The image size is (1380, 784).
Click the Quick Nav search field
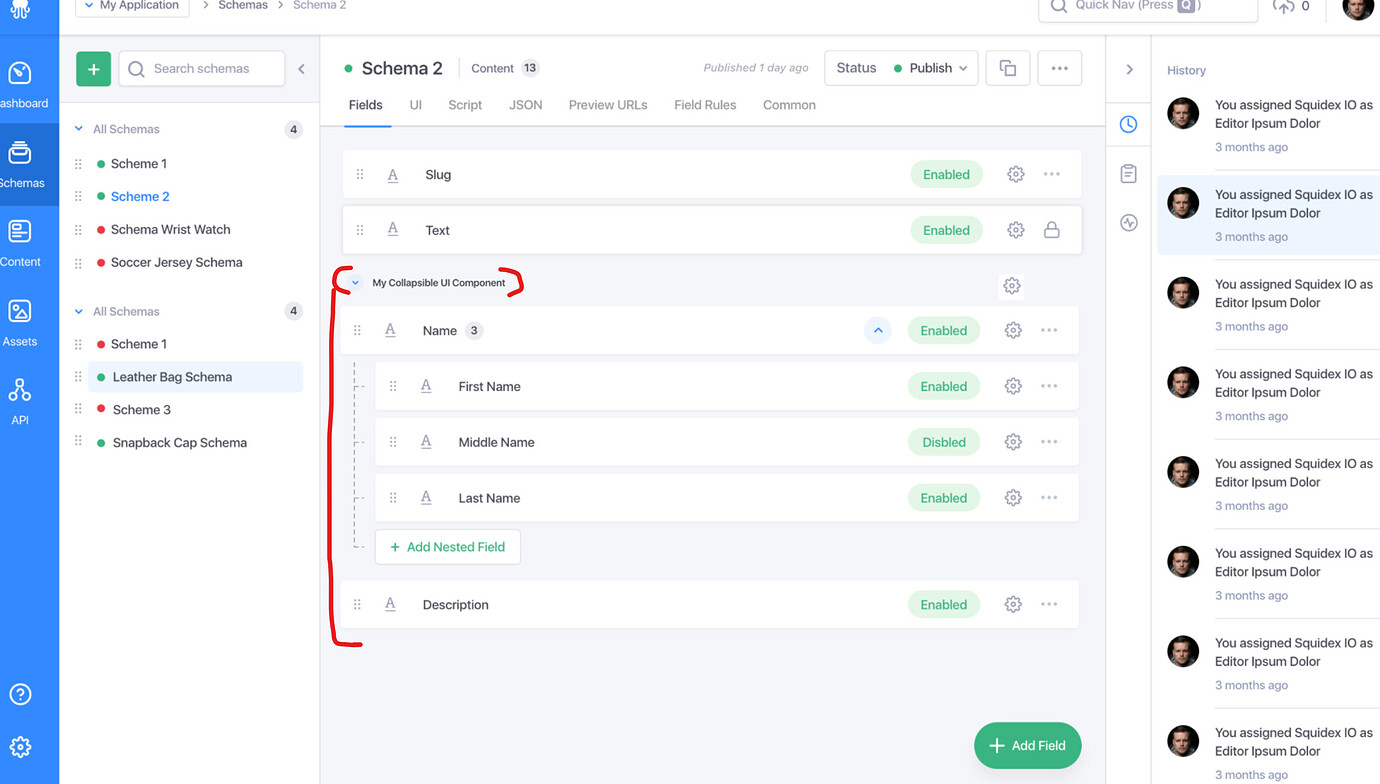[1147, 9]
